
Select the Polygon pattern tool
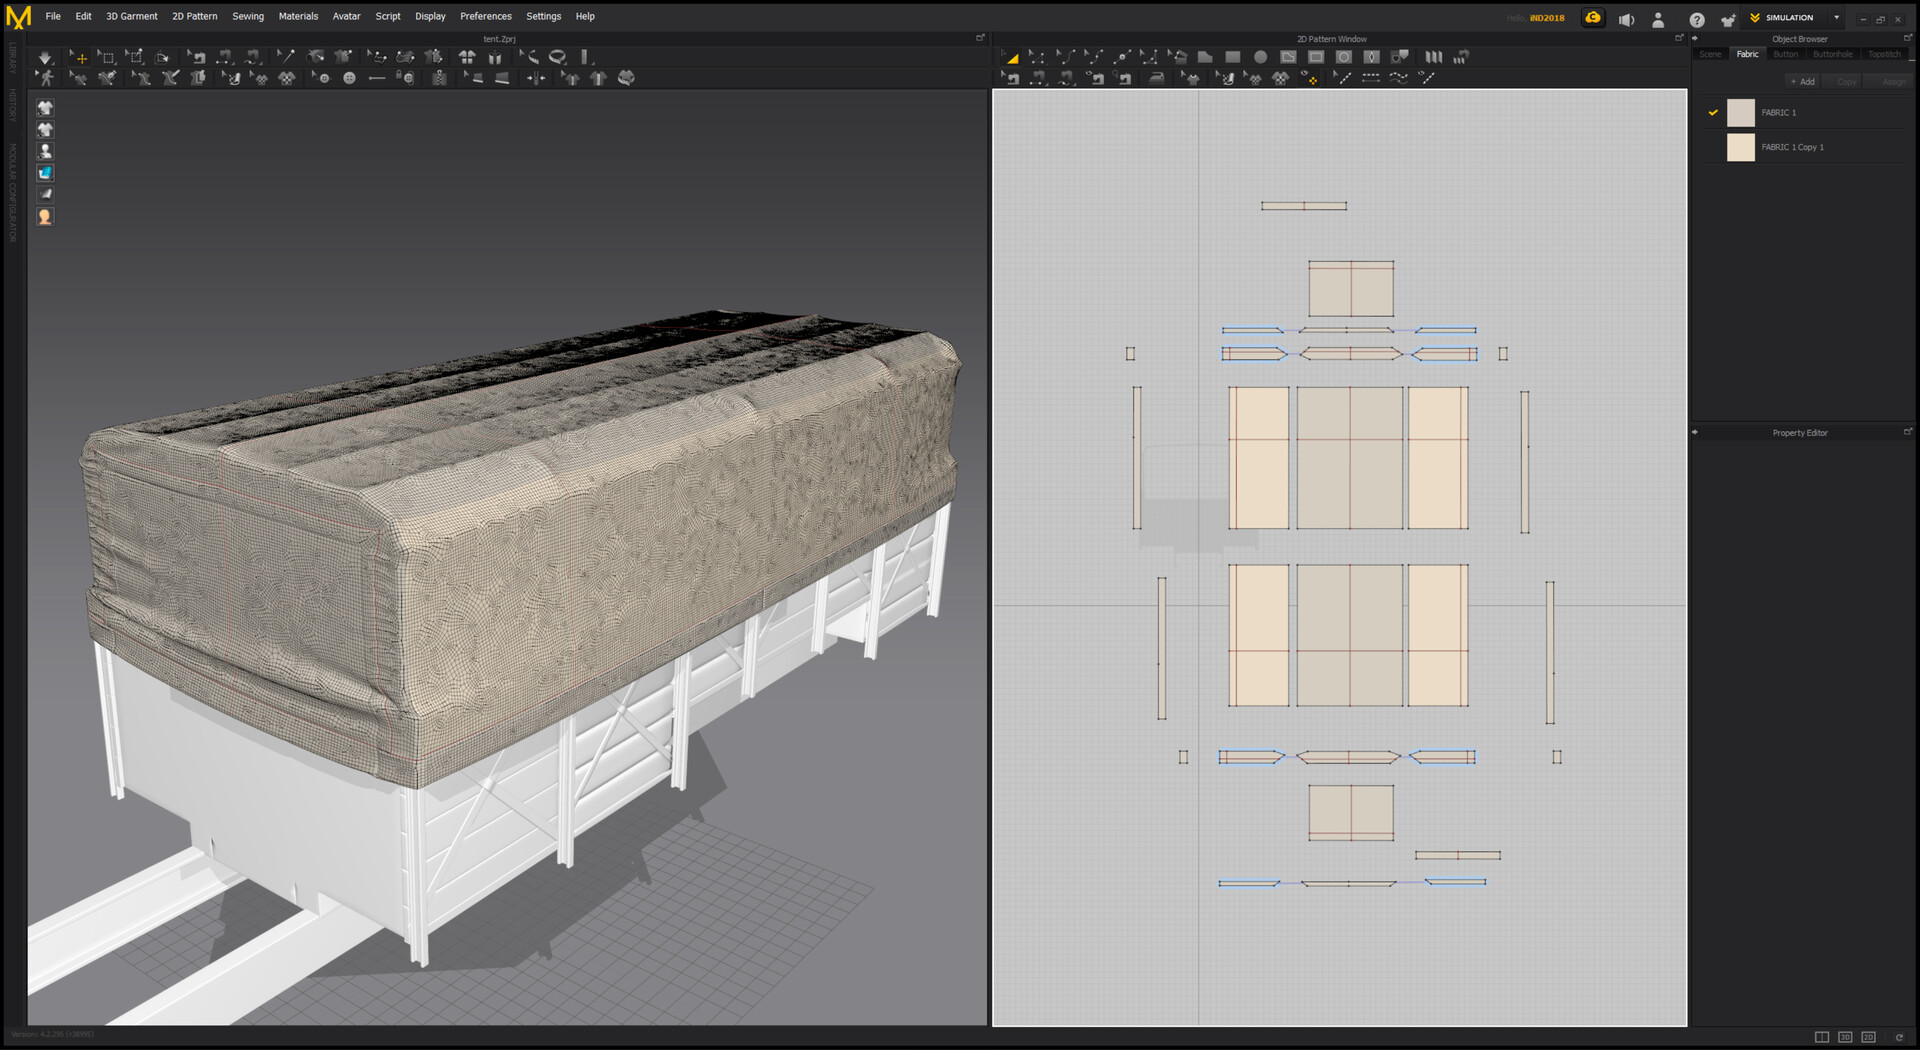1205,58
